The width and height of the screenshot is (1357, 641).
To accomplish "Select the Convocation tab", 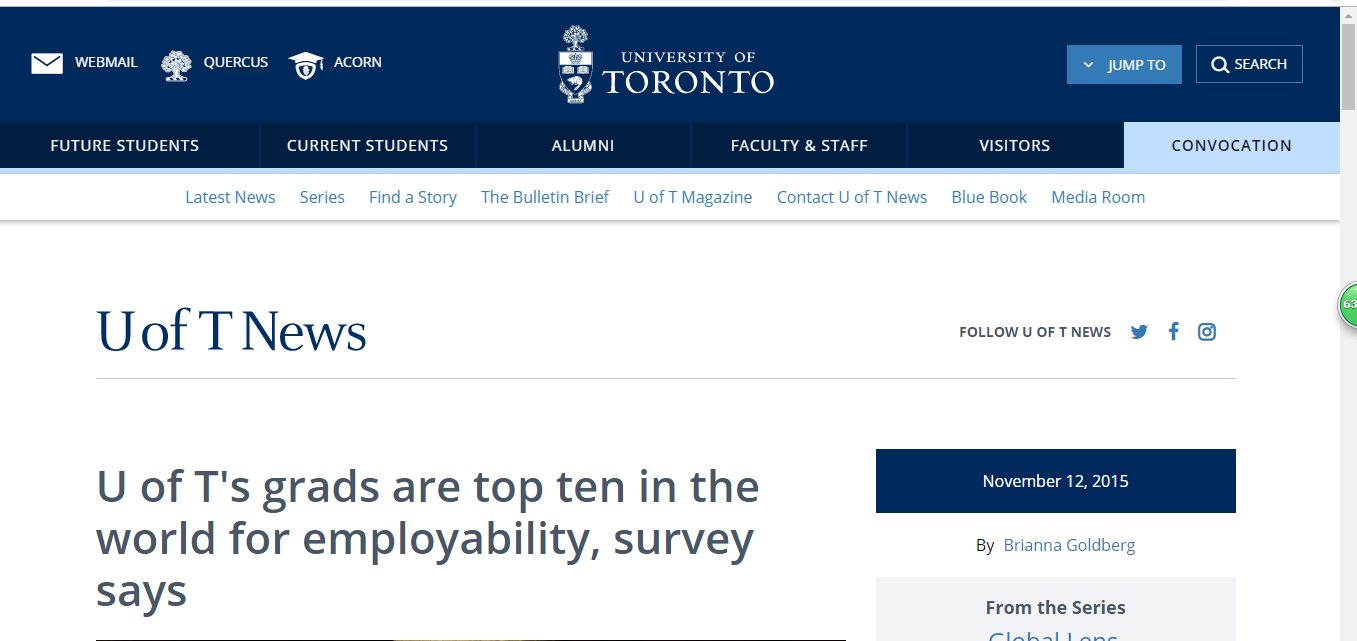I will click(x=1231, y=146).
